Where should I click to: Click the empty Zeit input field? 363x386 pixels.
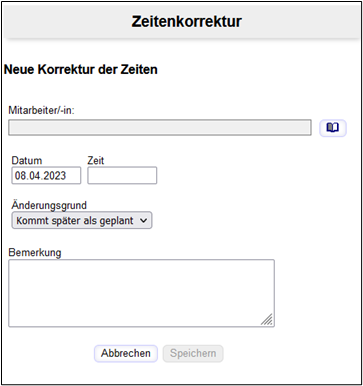point(122,175)
